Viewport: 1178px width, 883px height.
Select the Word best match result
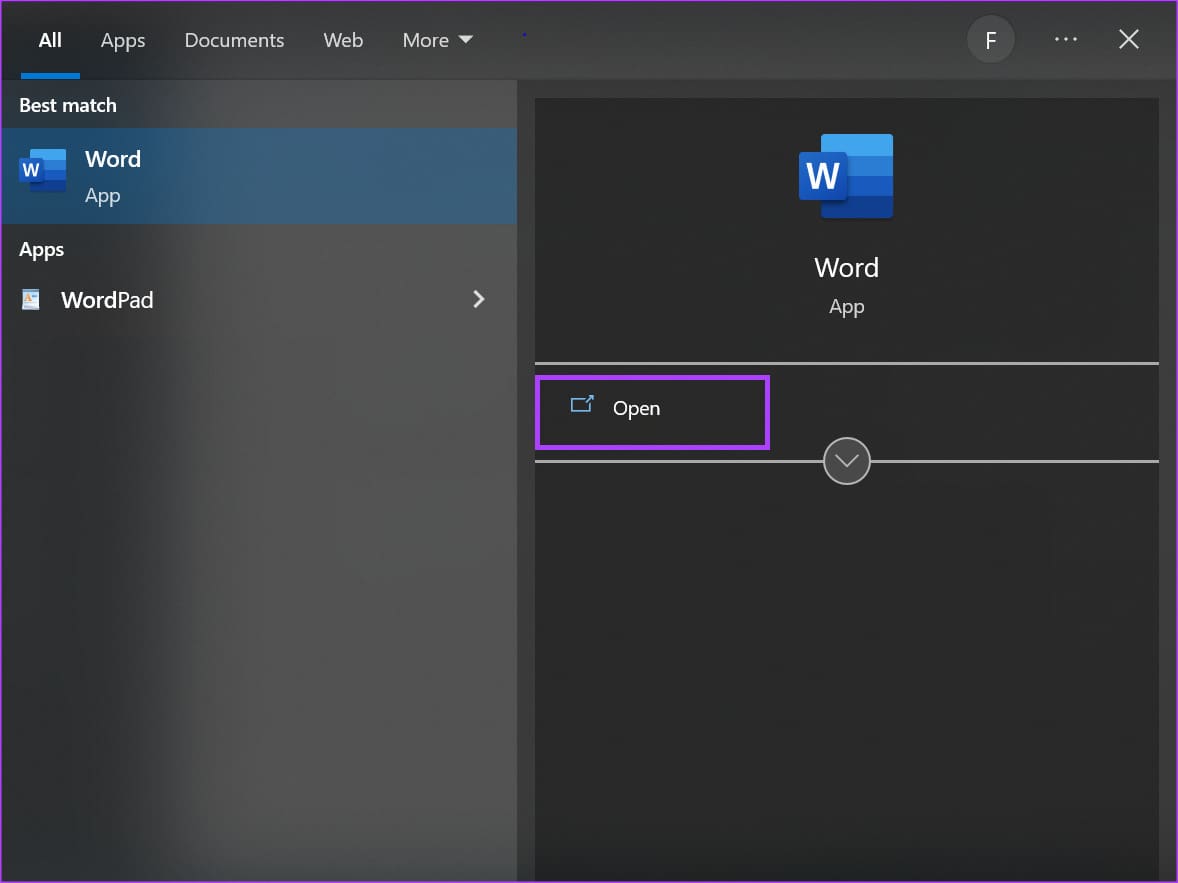coord(259,176)
